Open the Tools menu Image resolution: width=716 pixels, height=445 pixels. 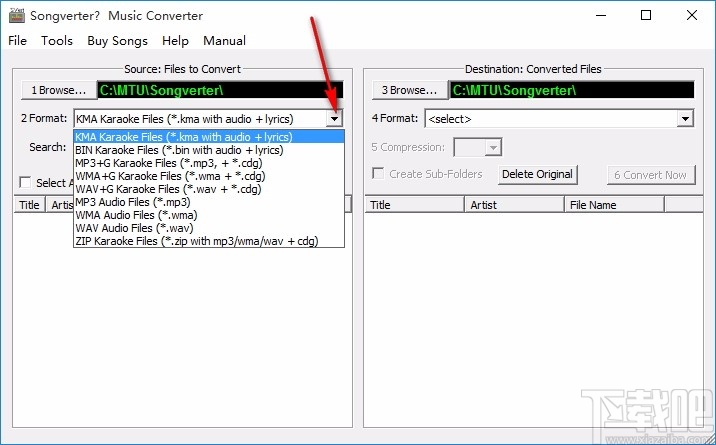click(x=57, y=41)
